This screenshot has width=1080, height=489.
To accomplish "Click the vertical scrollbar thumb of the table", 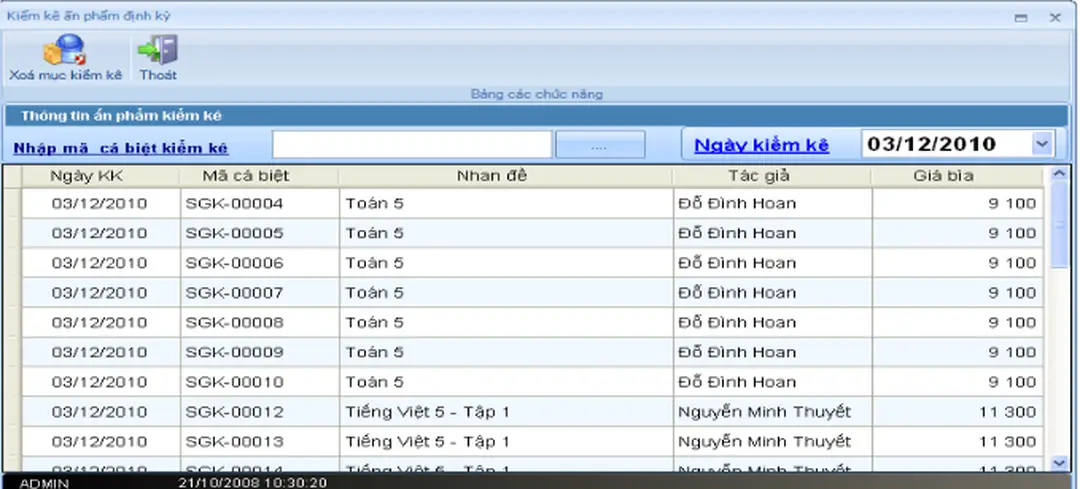I will (x=1059, y=225).
